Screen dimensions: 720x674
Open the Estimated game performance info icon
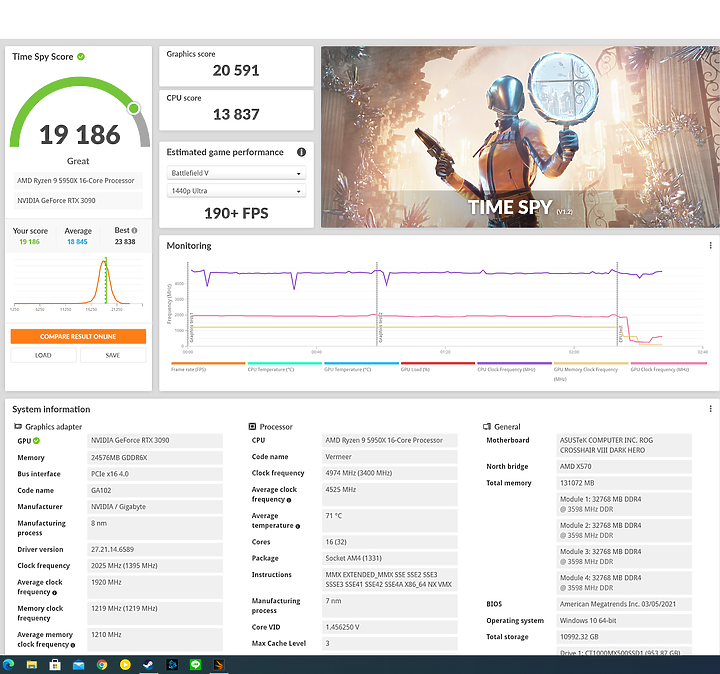point(301,152)
